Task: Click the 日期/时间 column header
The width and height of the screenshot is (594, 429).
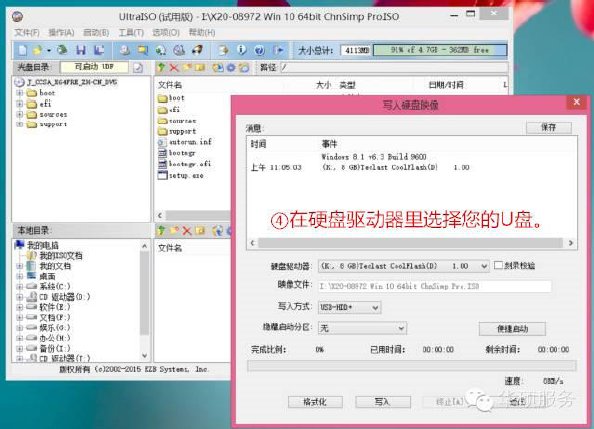Action: (446, 85)
